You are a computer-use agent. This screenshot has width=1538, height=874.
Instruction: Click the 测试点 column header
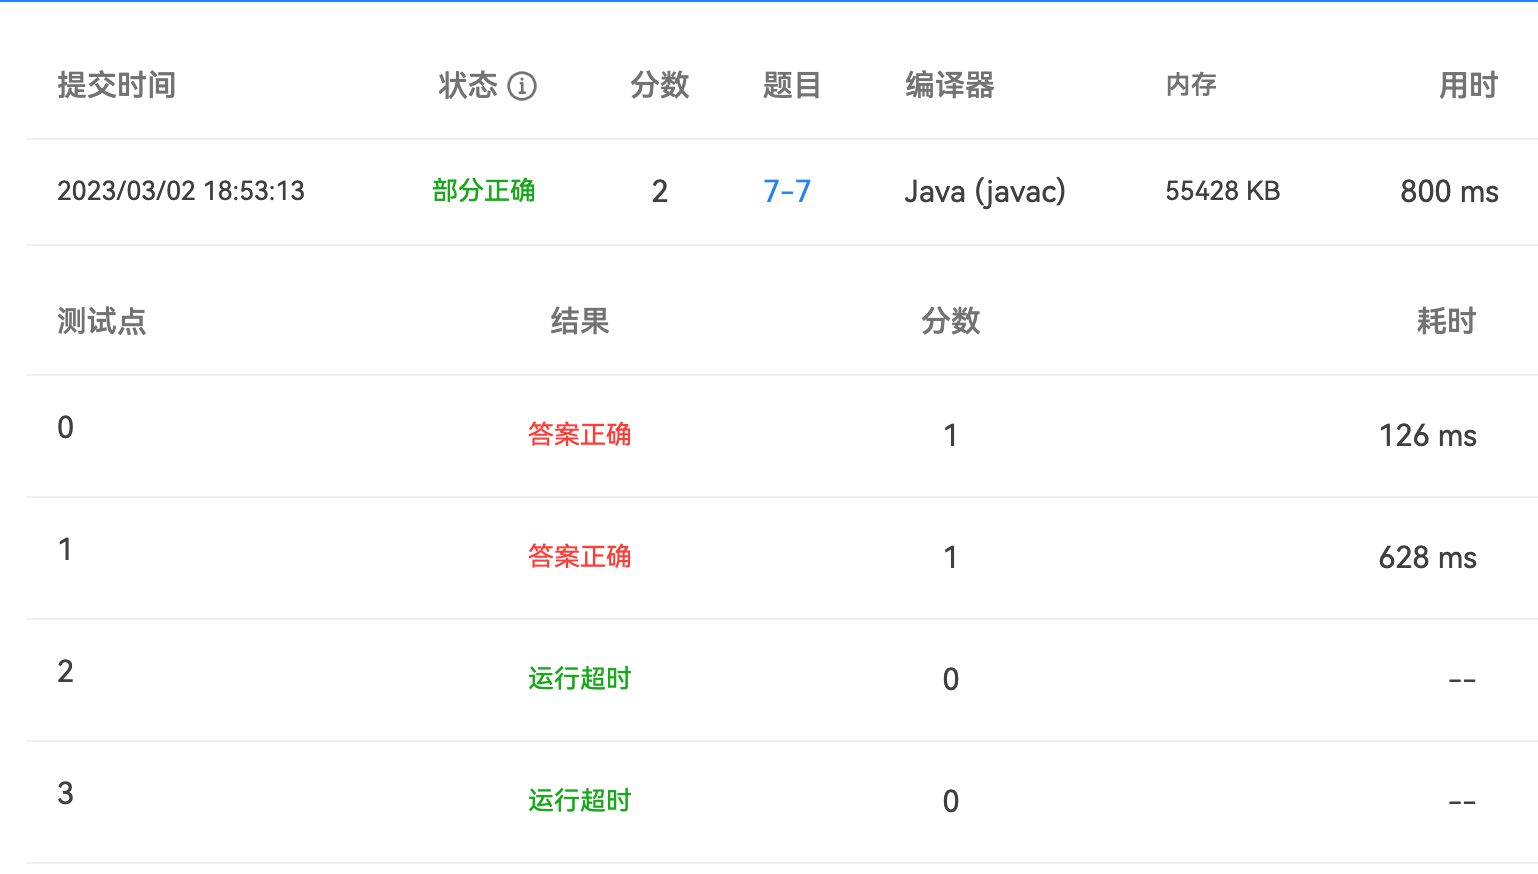[x=101, y=322]
